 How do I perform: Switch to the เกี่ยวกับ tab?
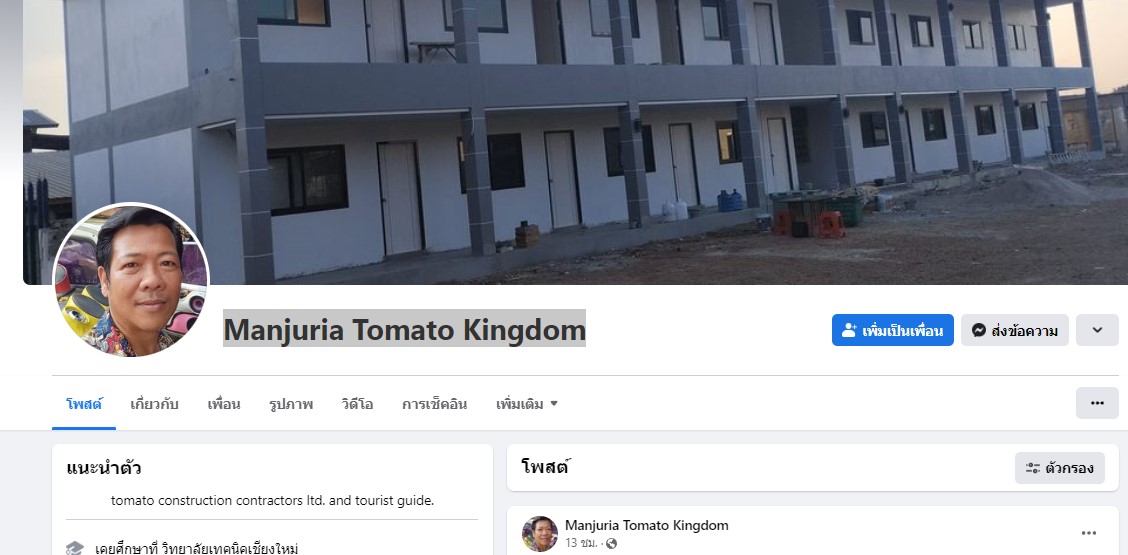[154, 404]
